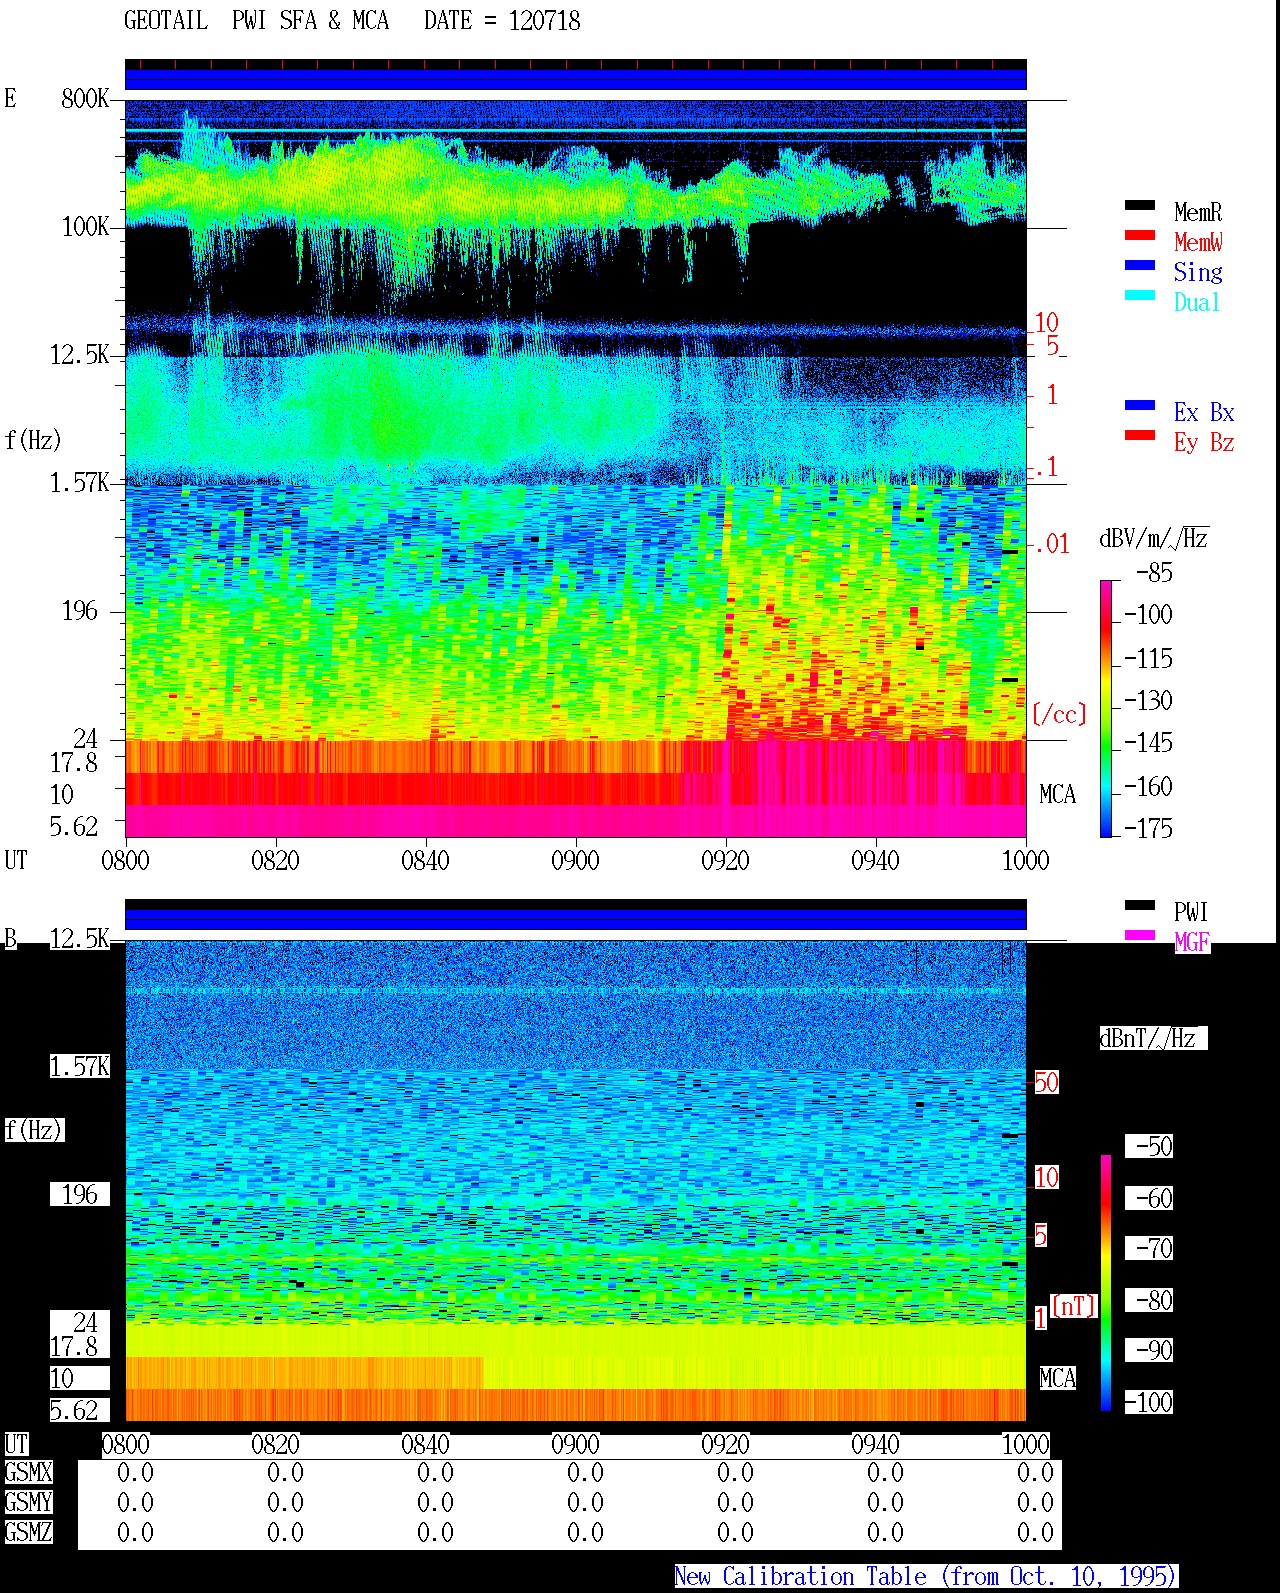Click the 'B' panel label of the lower spectrogram
This screenshot has width=1280, height=1593.
[11, 939]
